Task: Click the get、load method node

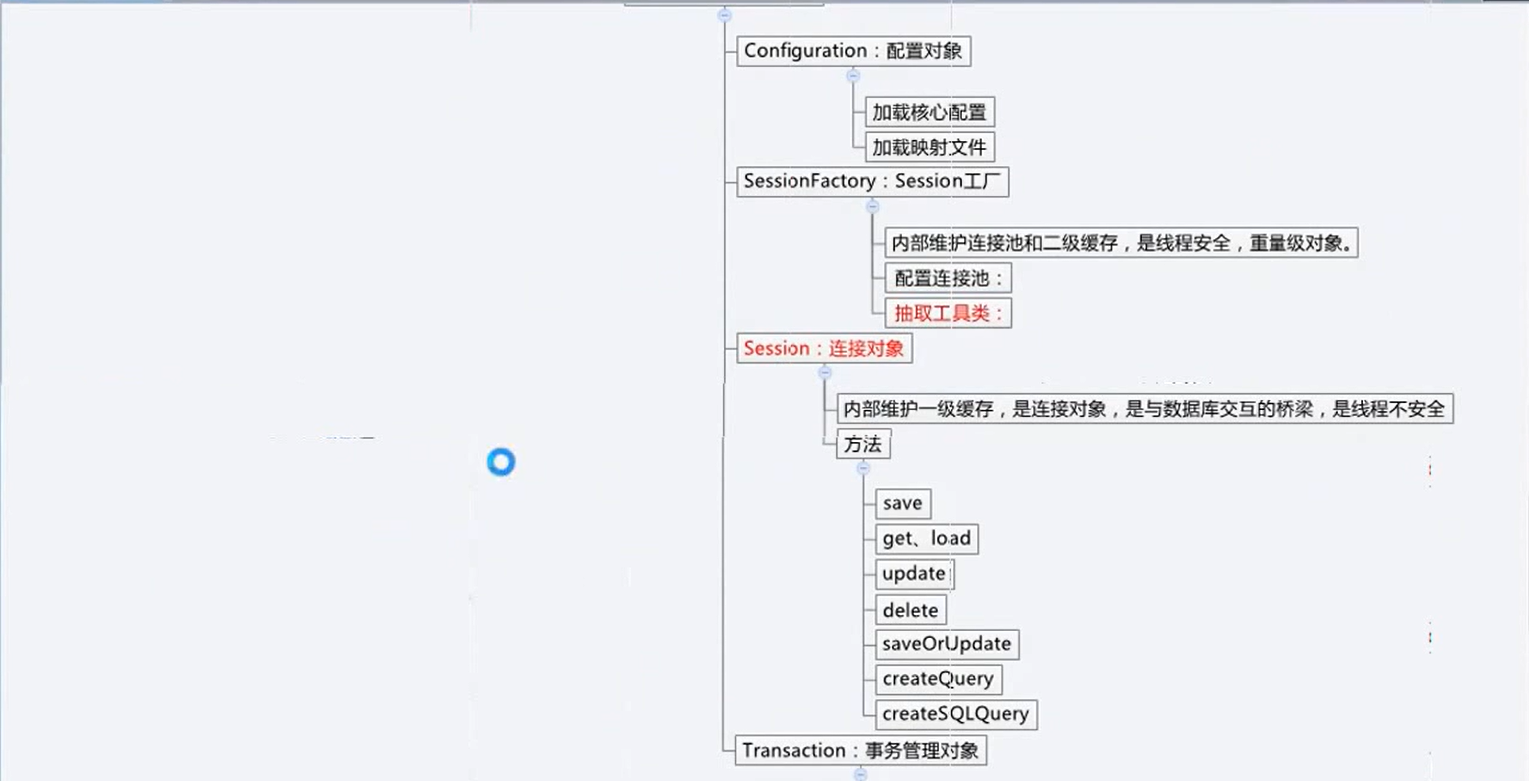Action: coord(926,538)
